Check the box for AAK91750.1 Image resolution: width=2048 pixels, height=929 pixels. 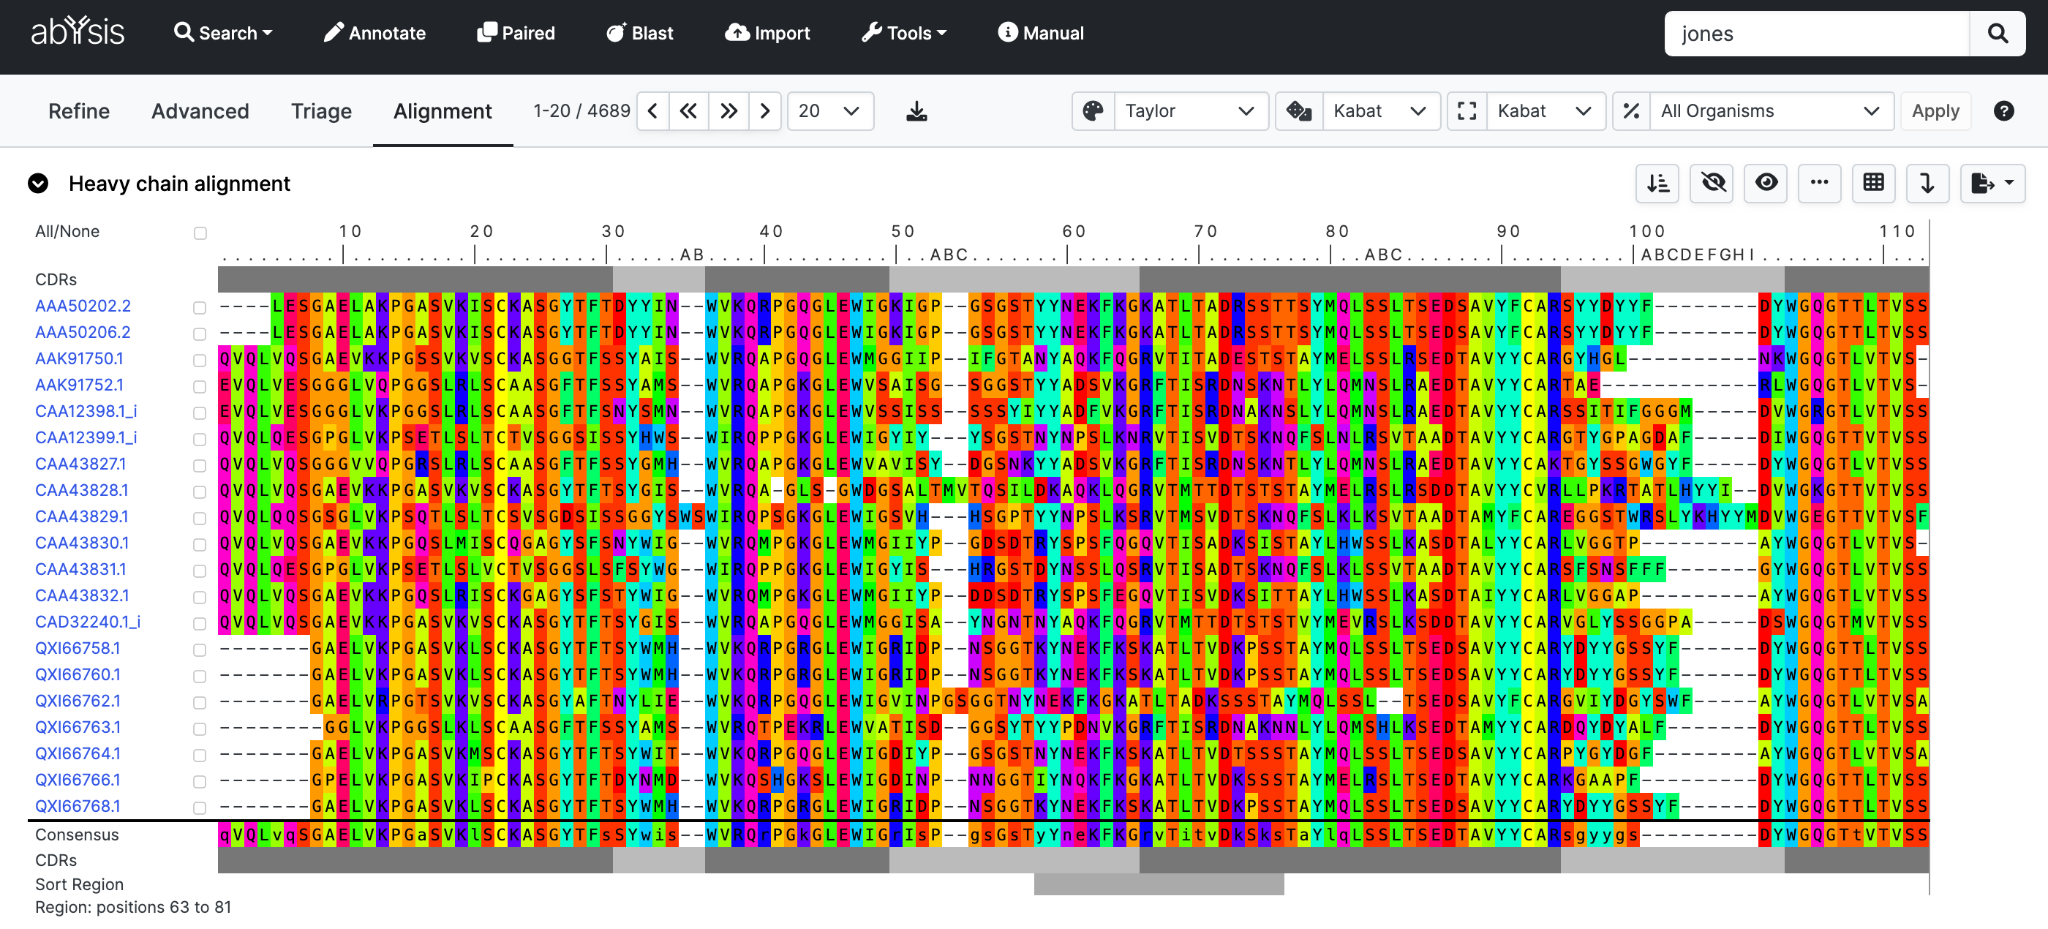pos(200,360)
